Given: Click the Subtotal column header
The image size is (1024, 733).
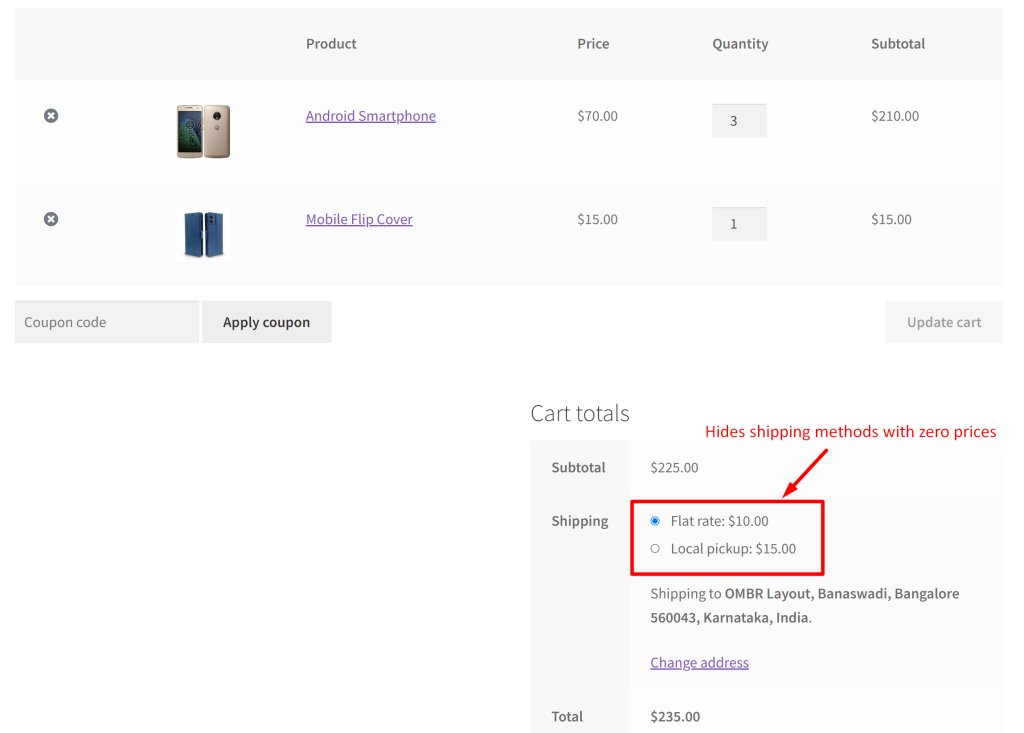Looking at the screenshot, I should point(898,44).
